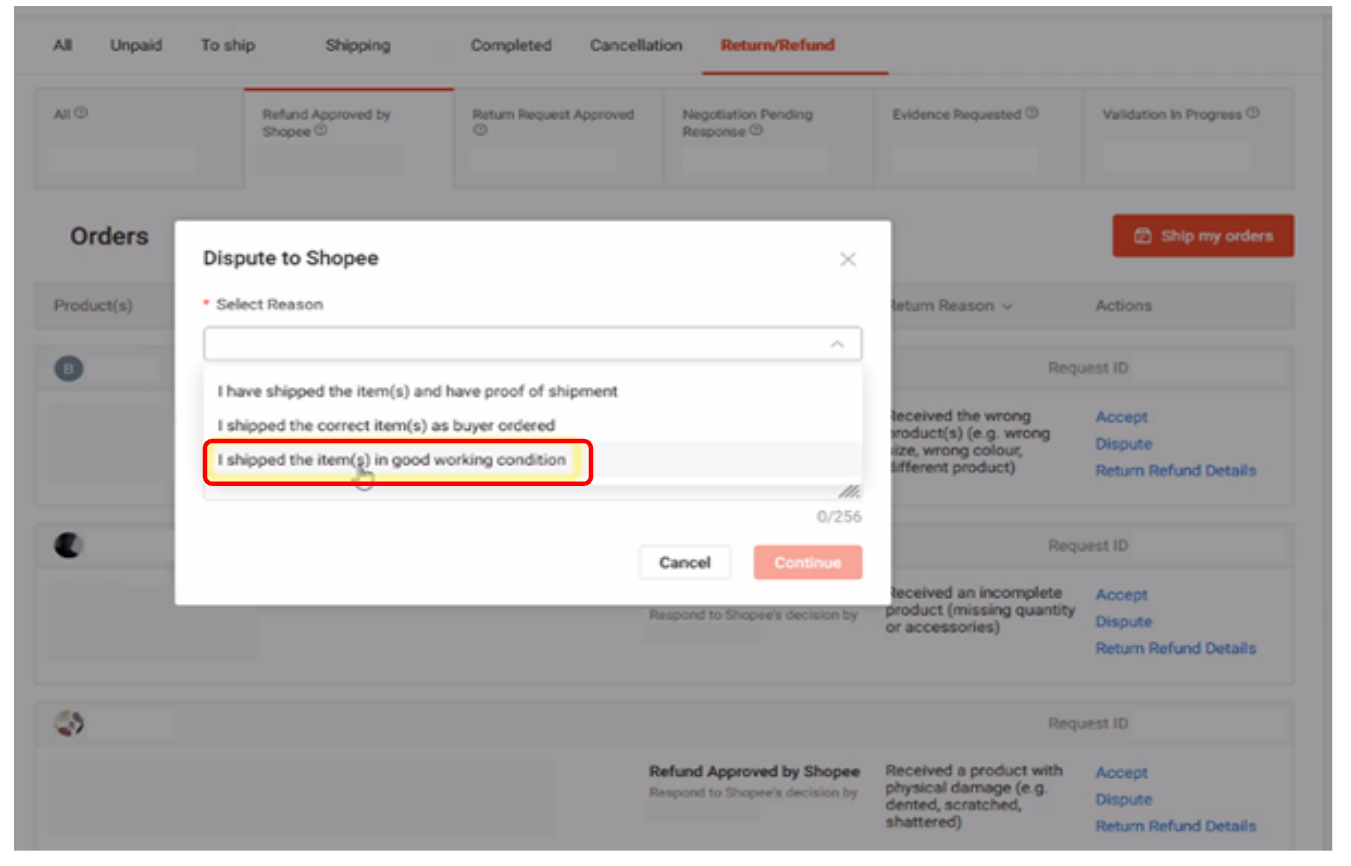The height and width of the screenshot is (866, 1351).
Task: Click the buyer avatar on the last order
Action: pyautogui.click(x=68, y=723)
